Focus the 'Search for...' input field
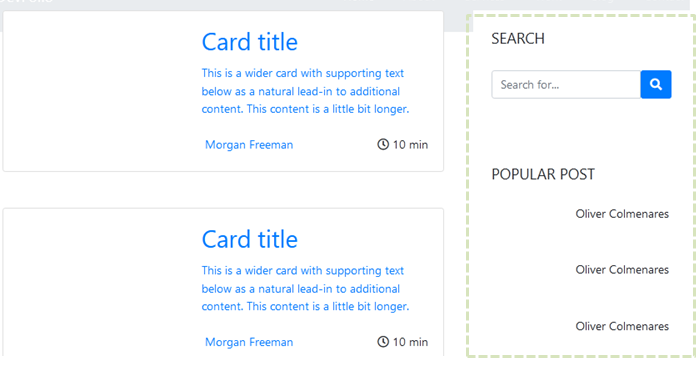Image resolution: width=699 pixels, height=366 pixels. [x=566, y=84]
